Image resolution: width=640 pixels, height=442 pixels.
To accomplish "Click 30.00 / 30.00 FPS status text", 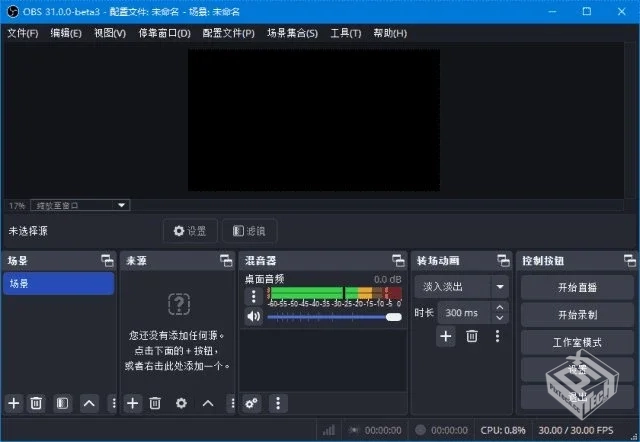I will pos(576,430).
